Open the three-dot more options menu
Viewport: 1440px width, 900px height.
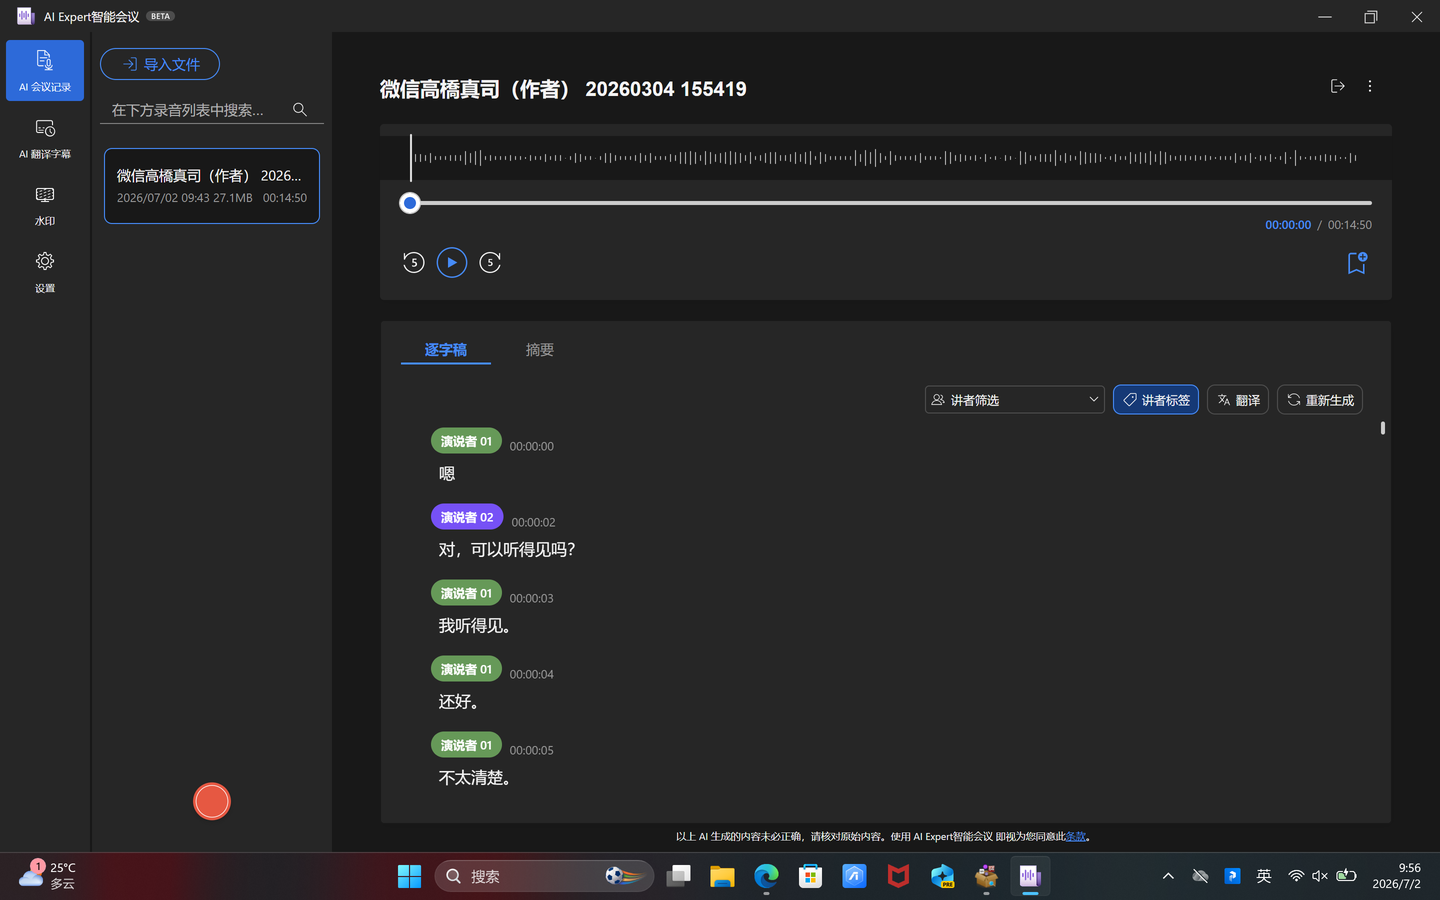1370,86
